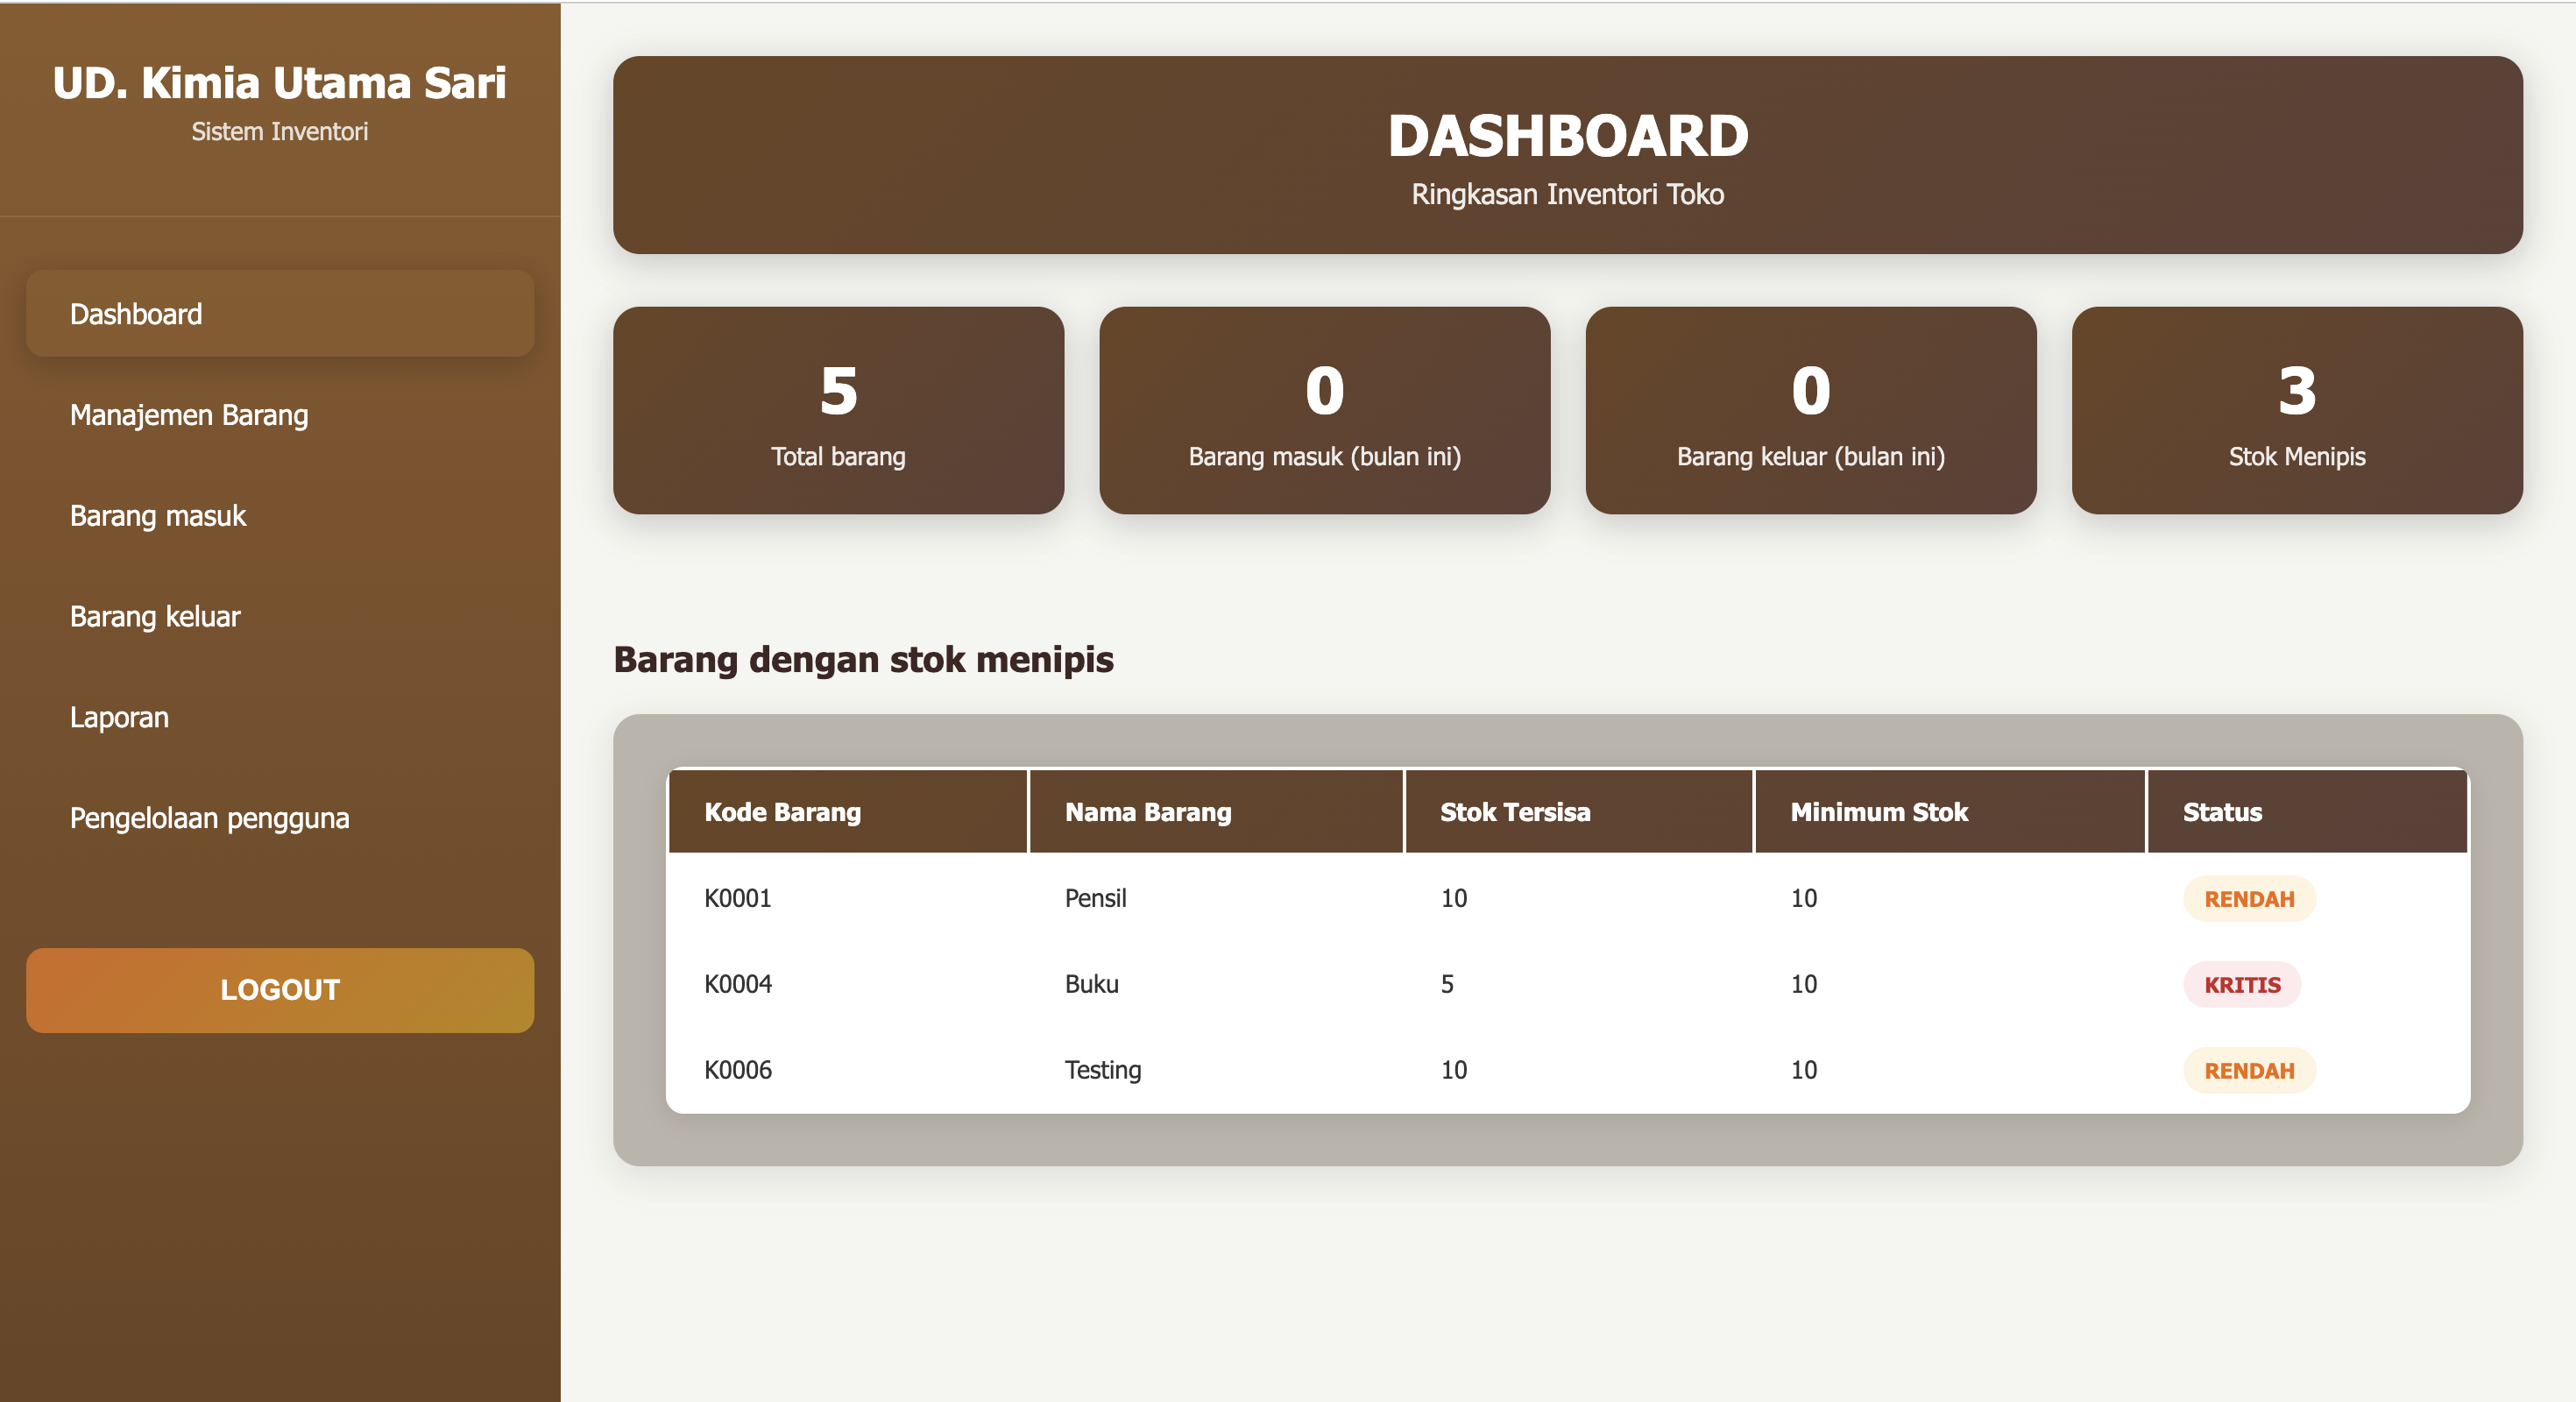Click the Status column header
Screen dimensions: 2576x1402
coord(2221,812)
